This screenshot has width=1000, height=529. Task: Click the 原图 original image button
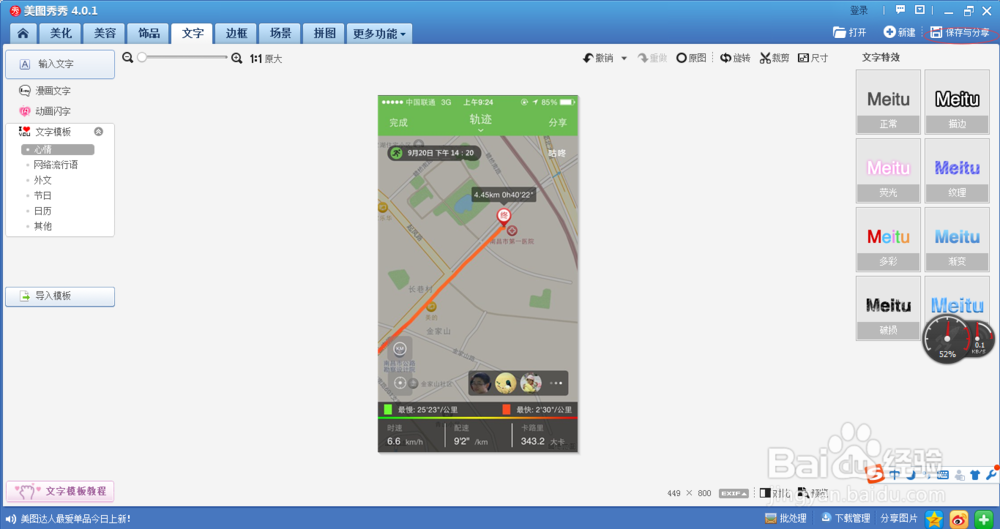(x=691, y=58)
